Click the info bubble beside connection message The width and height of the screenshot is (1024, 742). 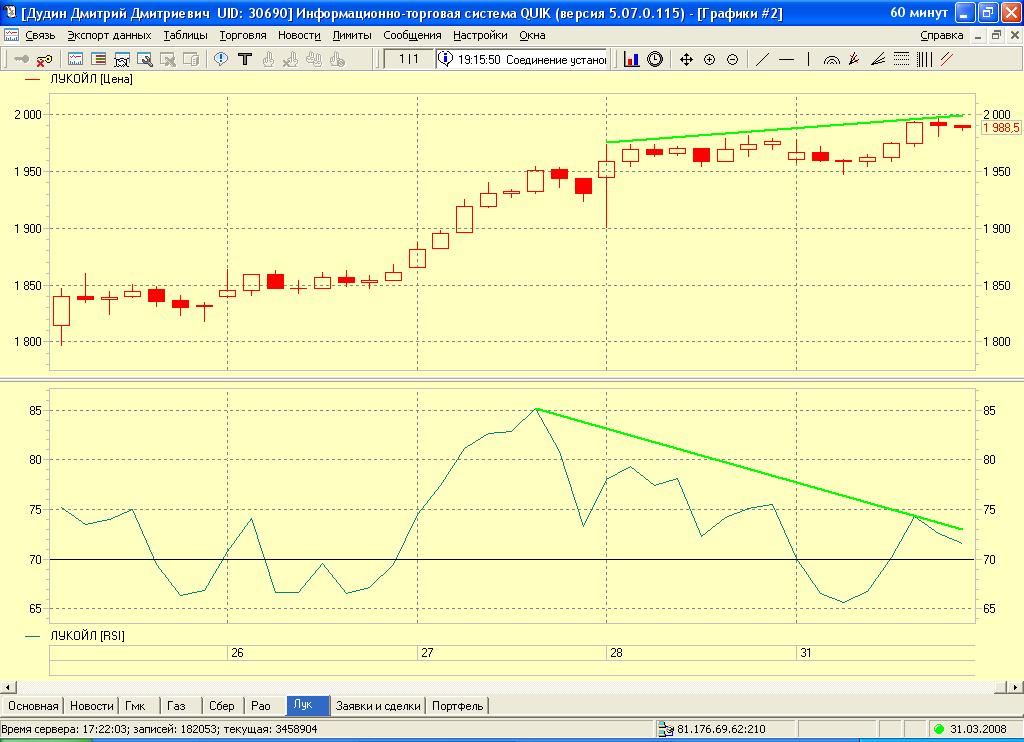tap(445, 59)
